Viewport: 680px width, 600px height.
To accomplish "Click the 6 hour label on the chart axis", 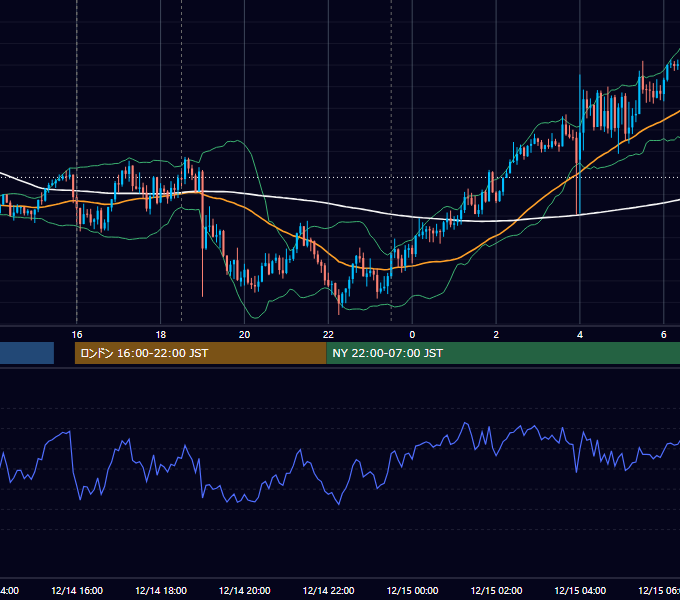I will pos(664,335).
